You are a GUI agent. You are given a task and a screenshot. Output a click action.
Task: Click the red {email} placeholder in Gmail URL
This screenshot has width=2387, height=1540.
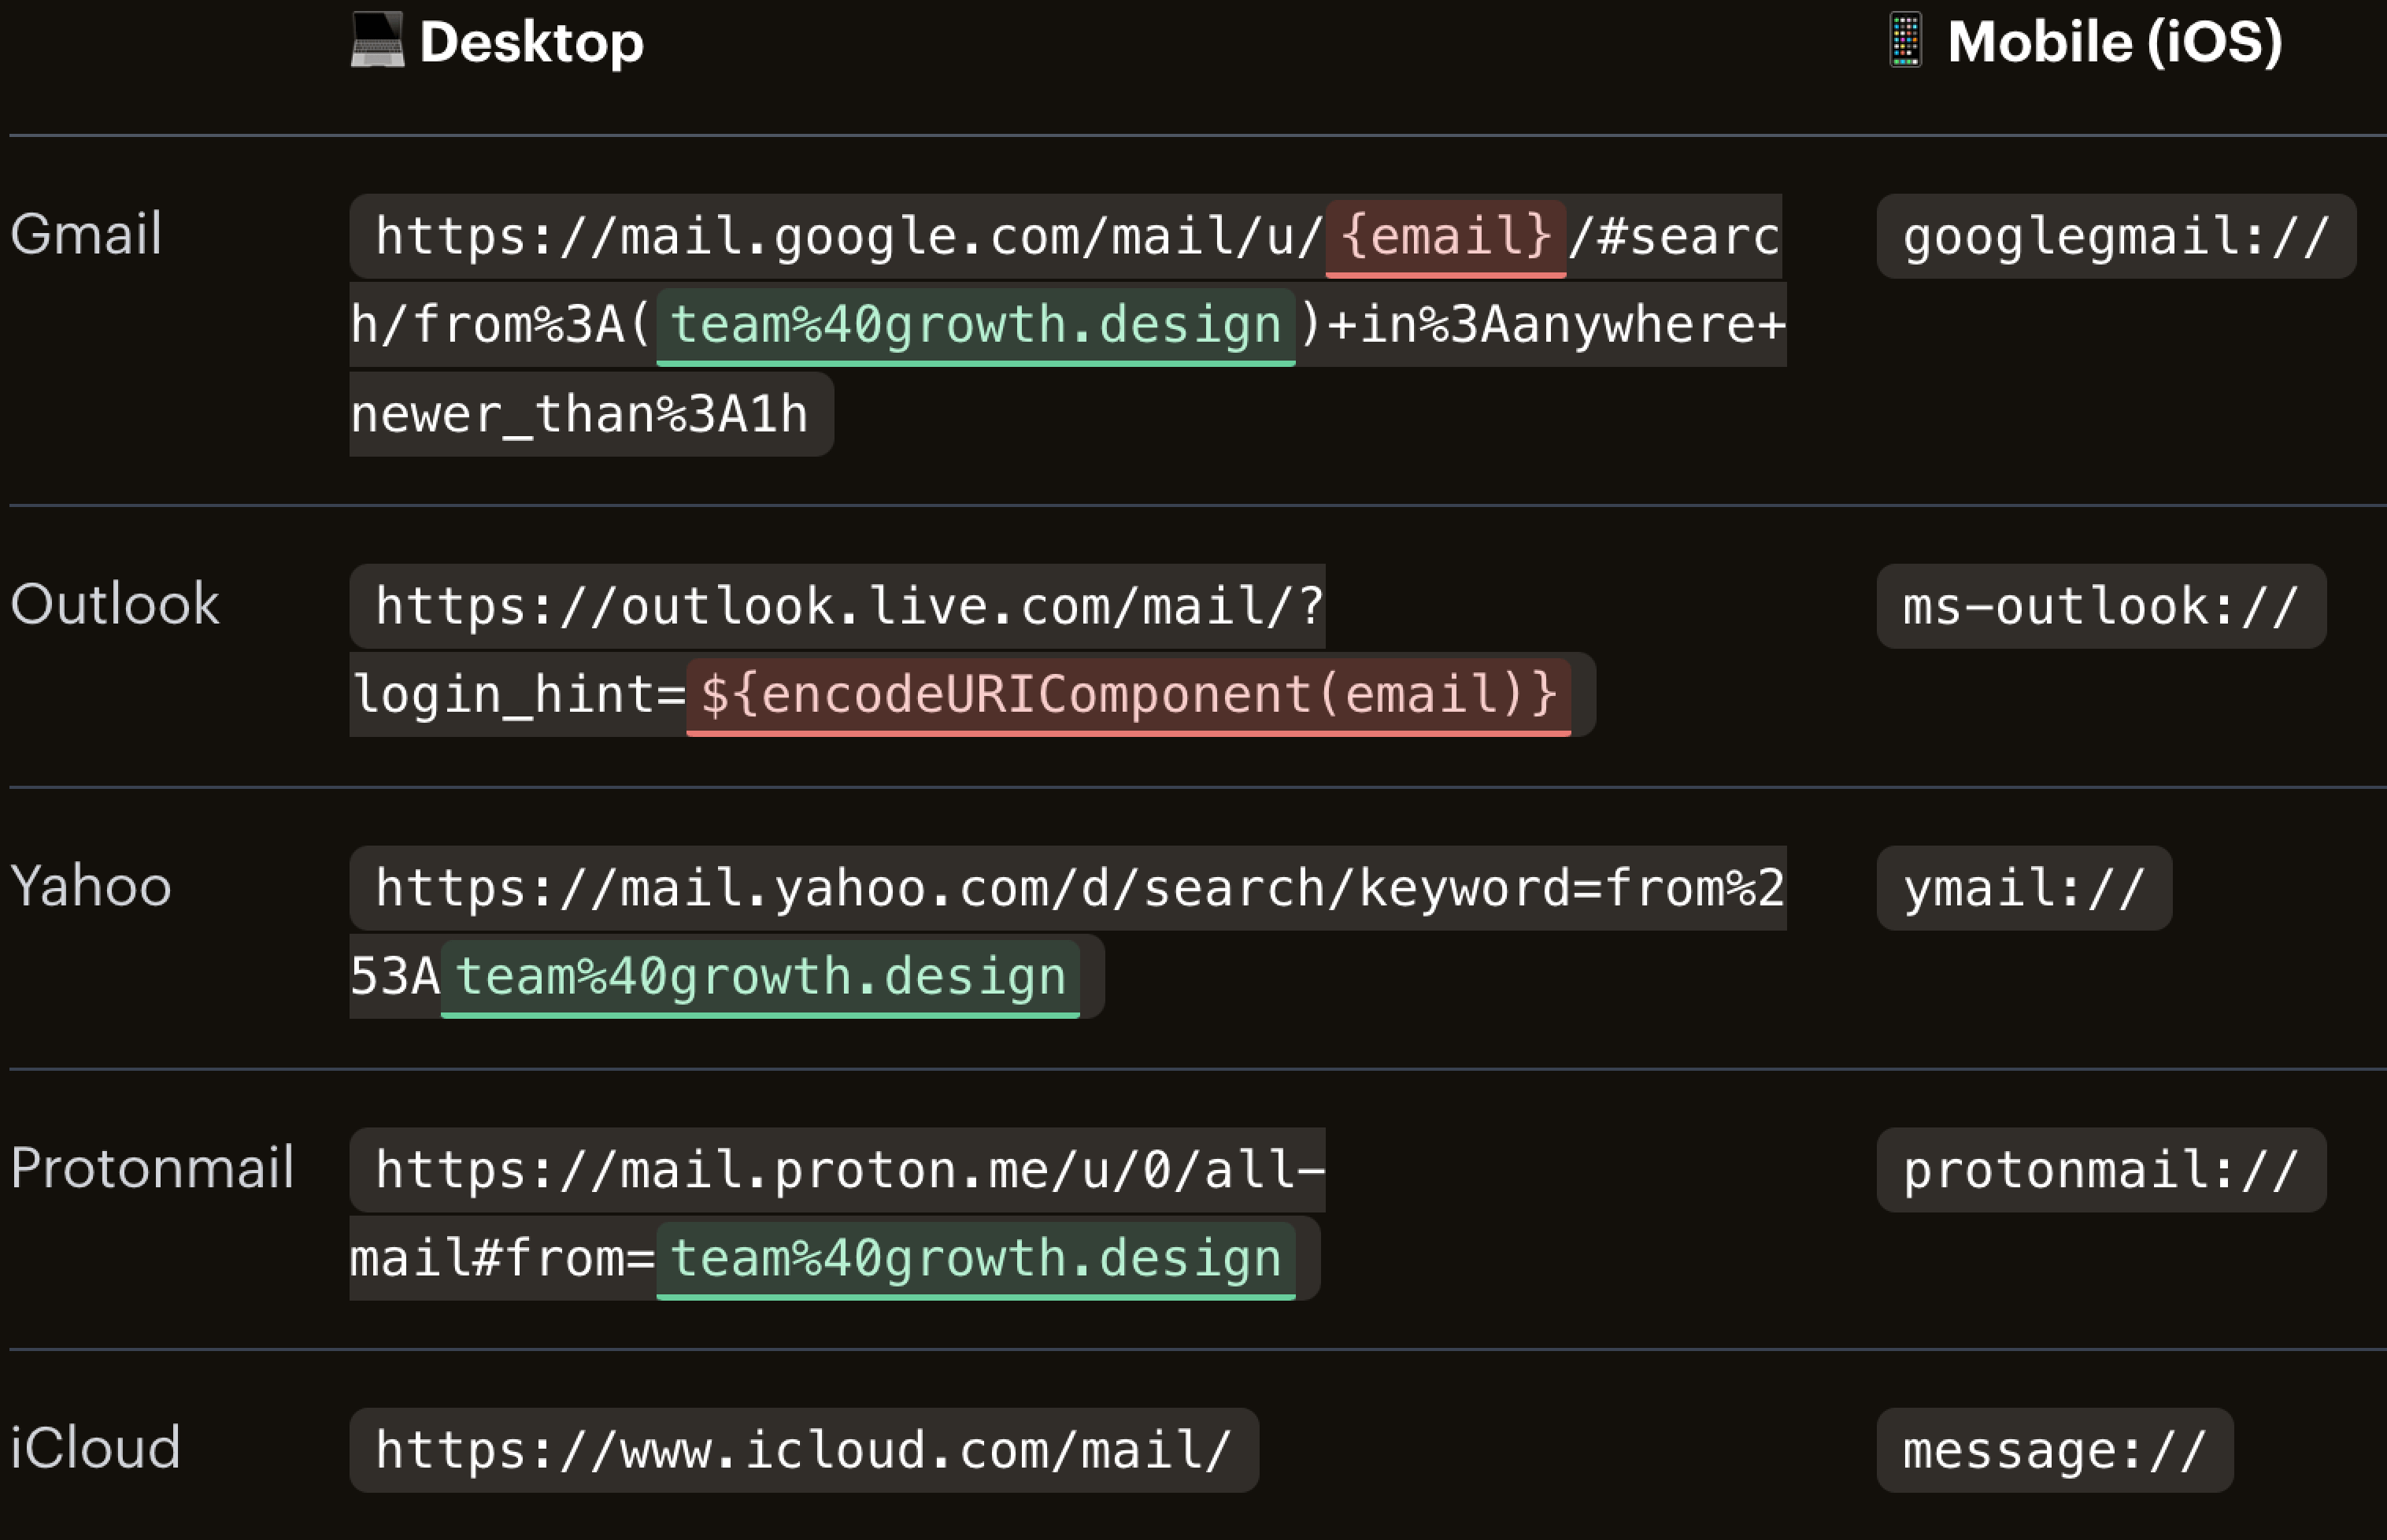1445,237
